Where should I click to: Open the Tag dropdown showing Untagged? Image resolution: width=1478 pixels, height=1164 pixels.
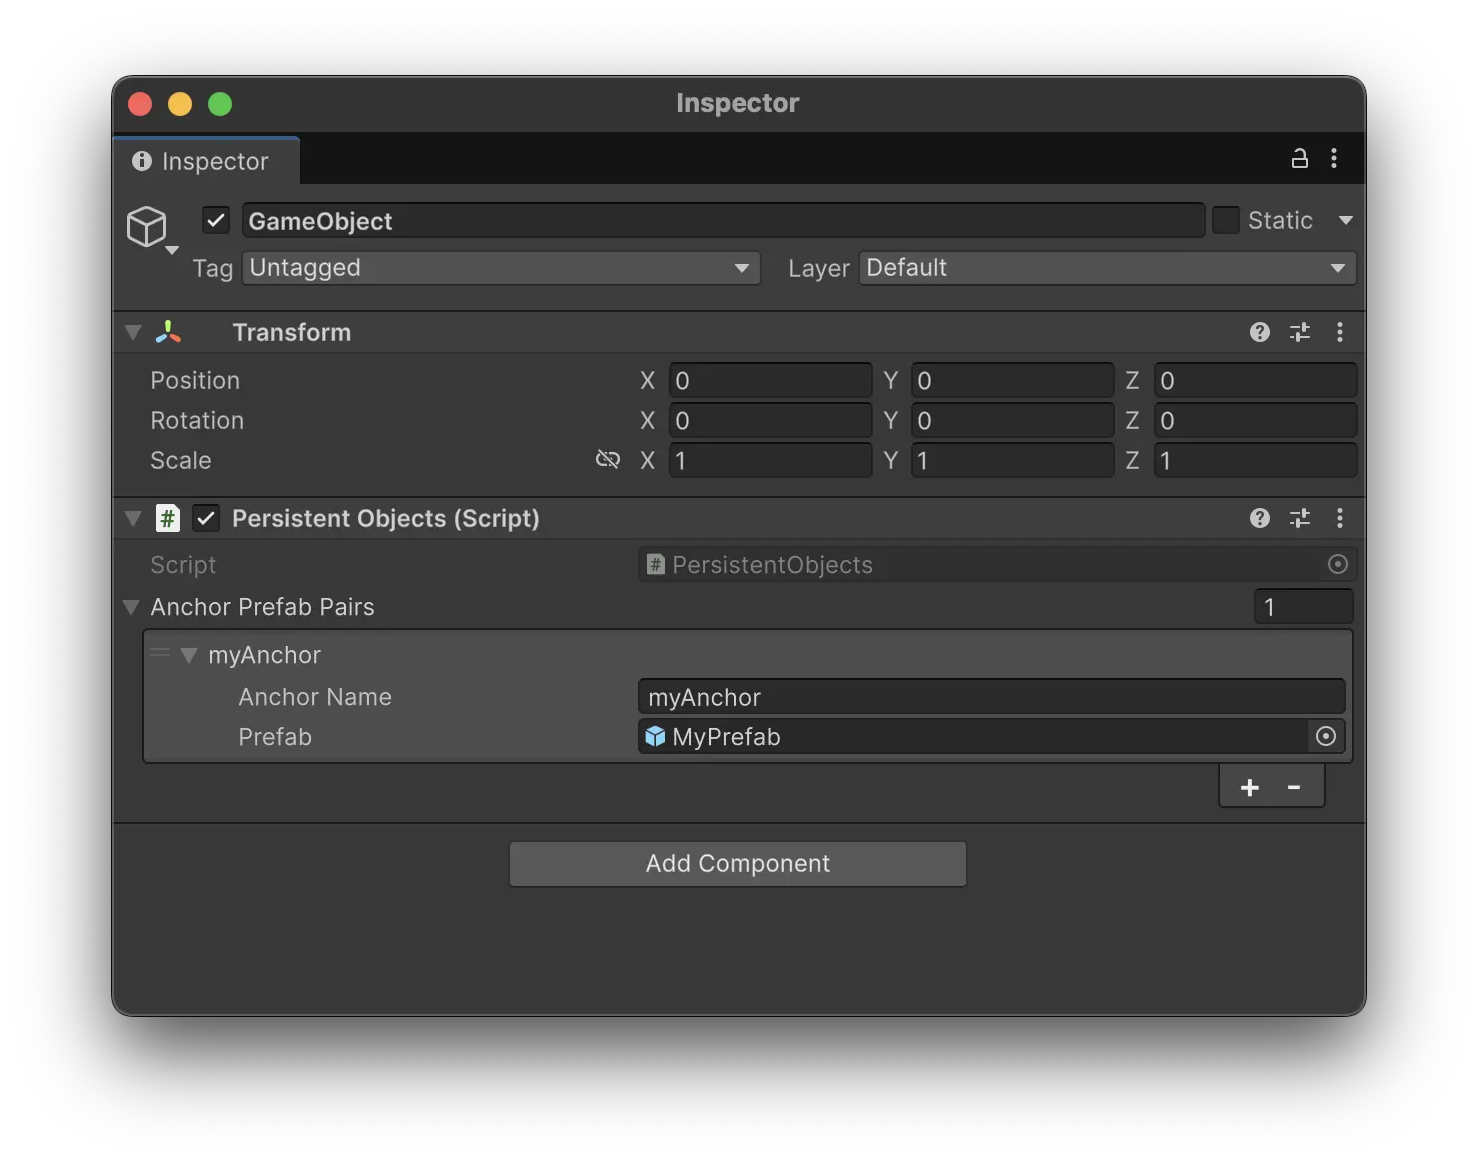(500, 268)
